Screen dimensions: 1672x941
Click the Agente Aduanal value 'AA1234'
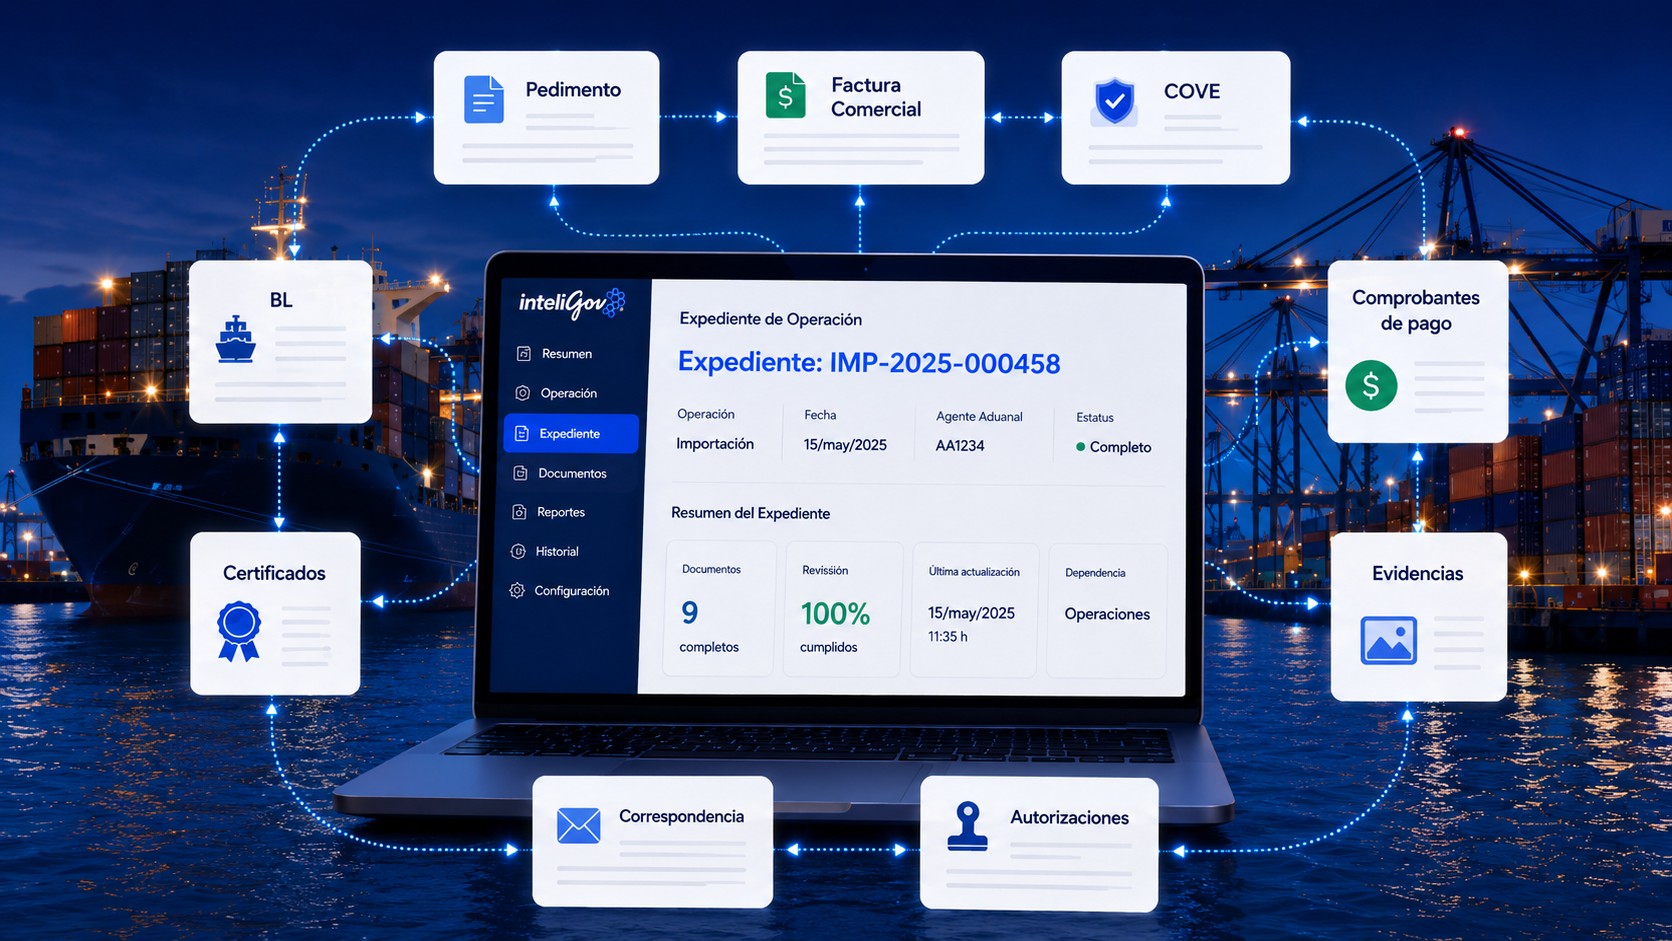tap(960, 446)
